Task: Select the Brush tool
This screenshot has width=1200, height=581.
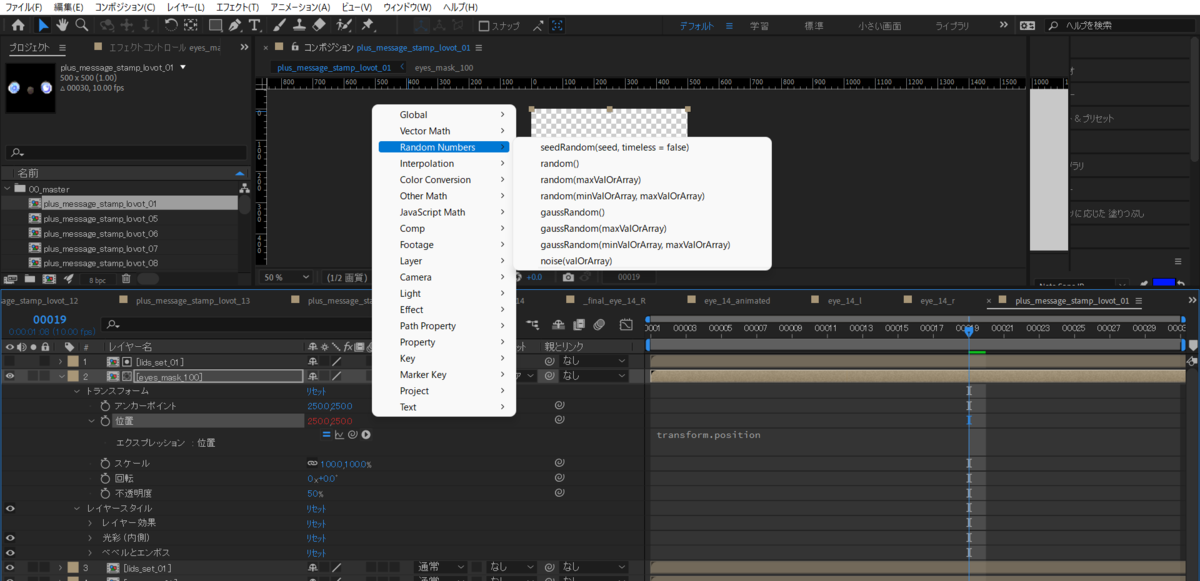Action: pyautogui.click(x=280, y=25)
